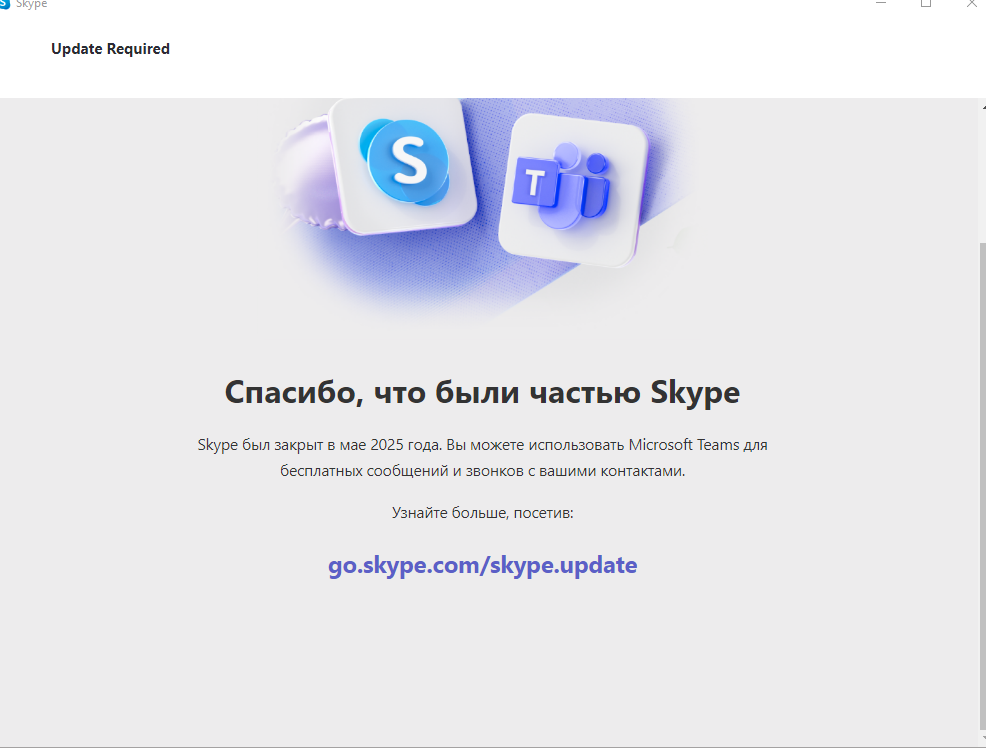This screenshot has height=748, width=986.
Task: Close the Skype window
Action: (972, 3)
